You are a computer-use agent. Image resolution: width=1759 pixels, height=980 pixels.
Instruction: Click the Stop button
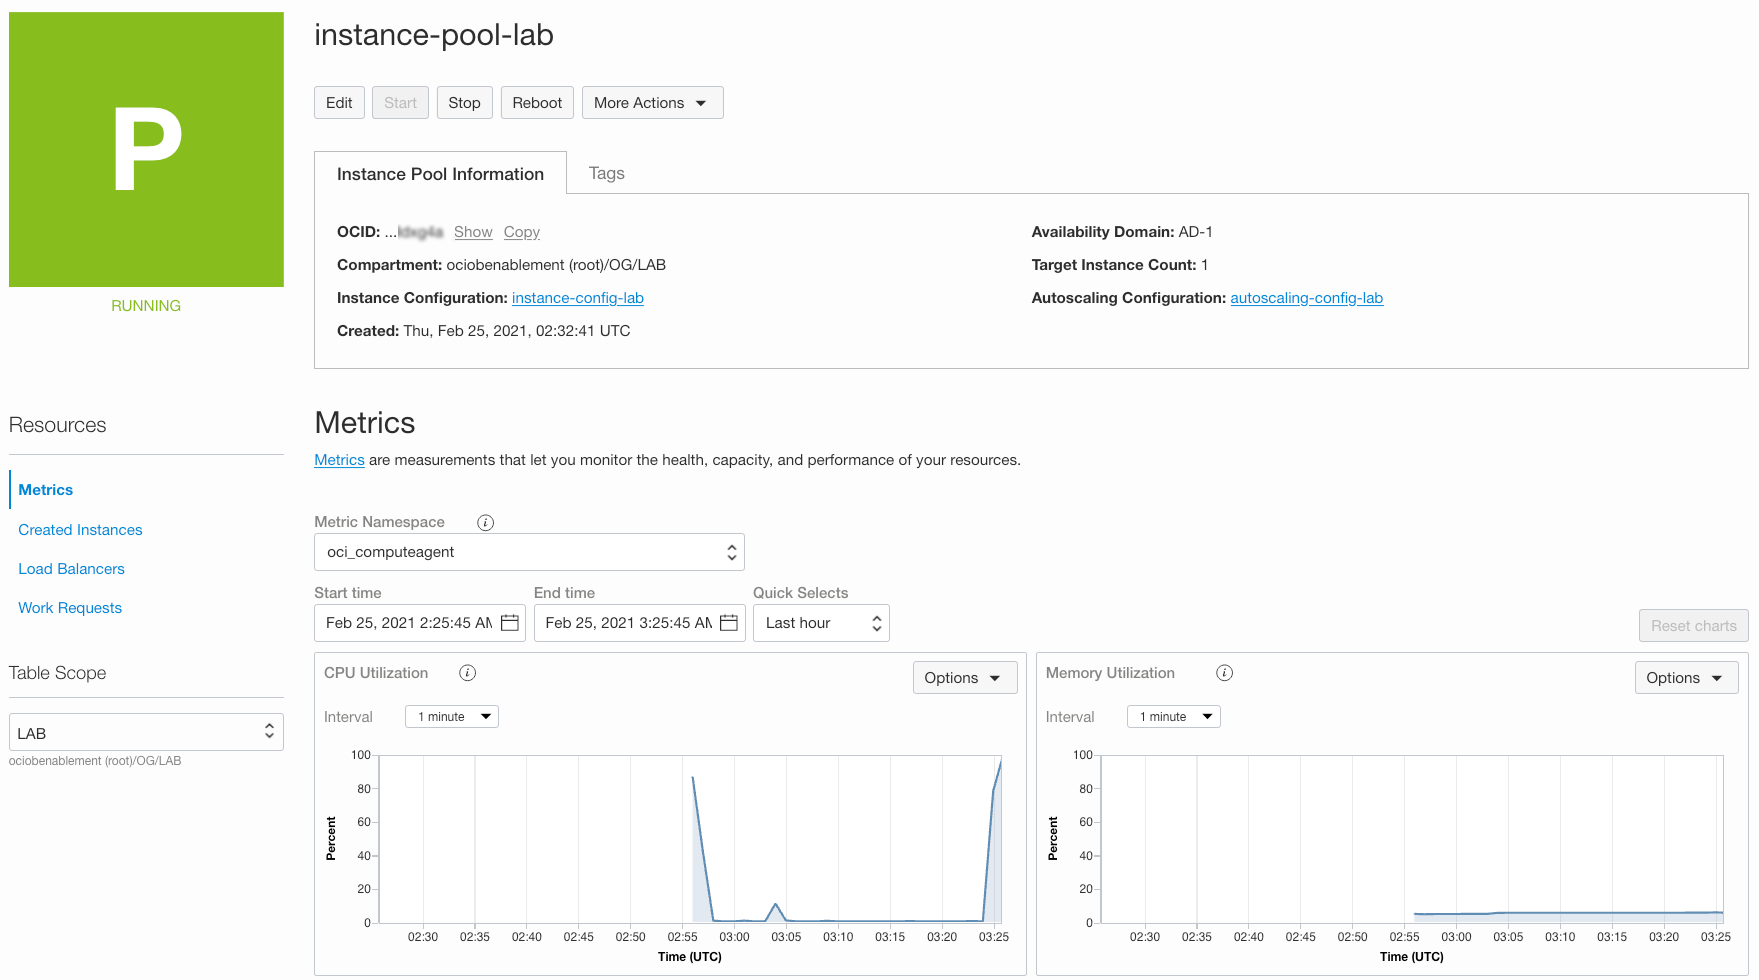pos(464,103)
